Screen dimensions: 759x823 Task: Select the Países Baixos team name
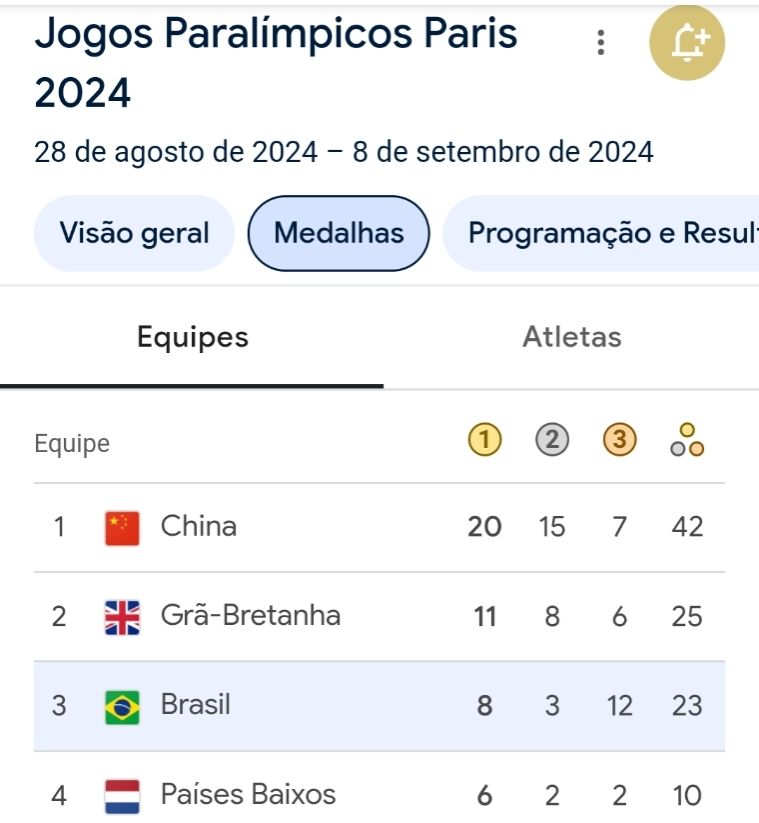[x=248, y=795]
